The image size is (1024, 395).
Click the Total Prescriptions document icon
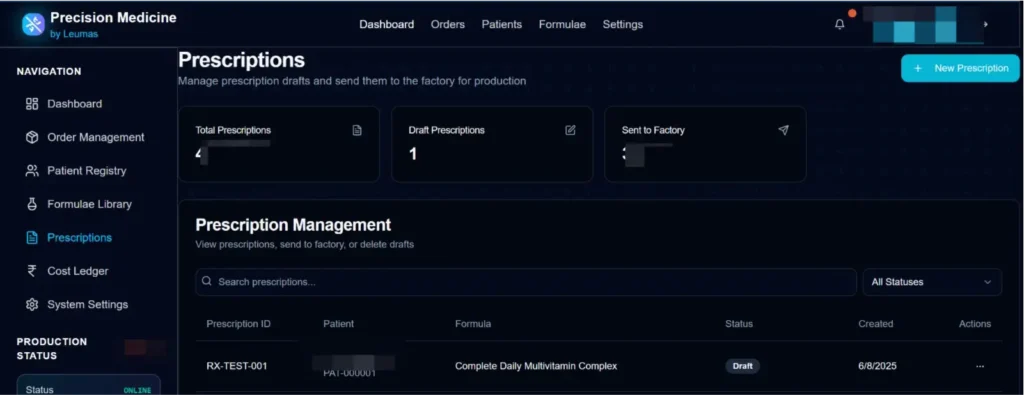pos(357,130)
